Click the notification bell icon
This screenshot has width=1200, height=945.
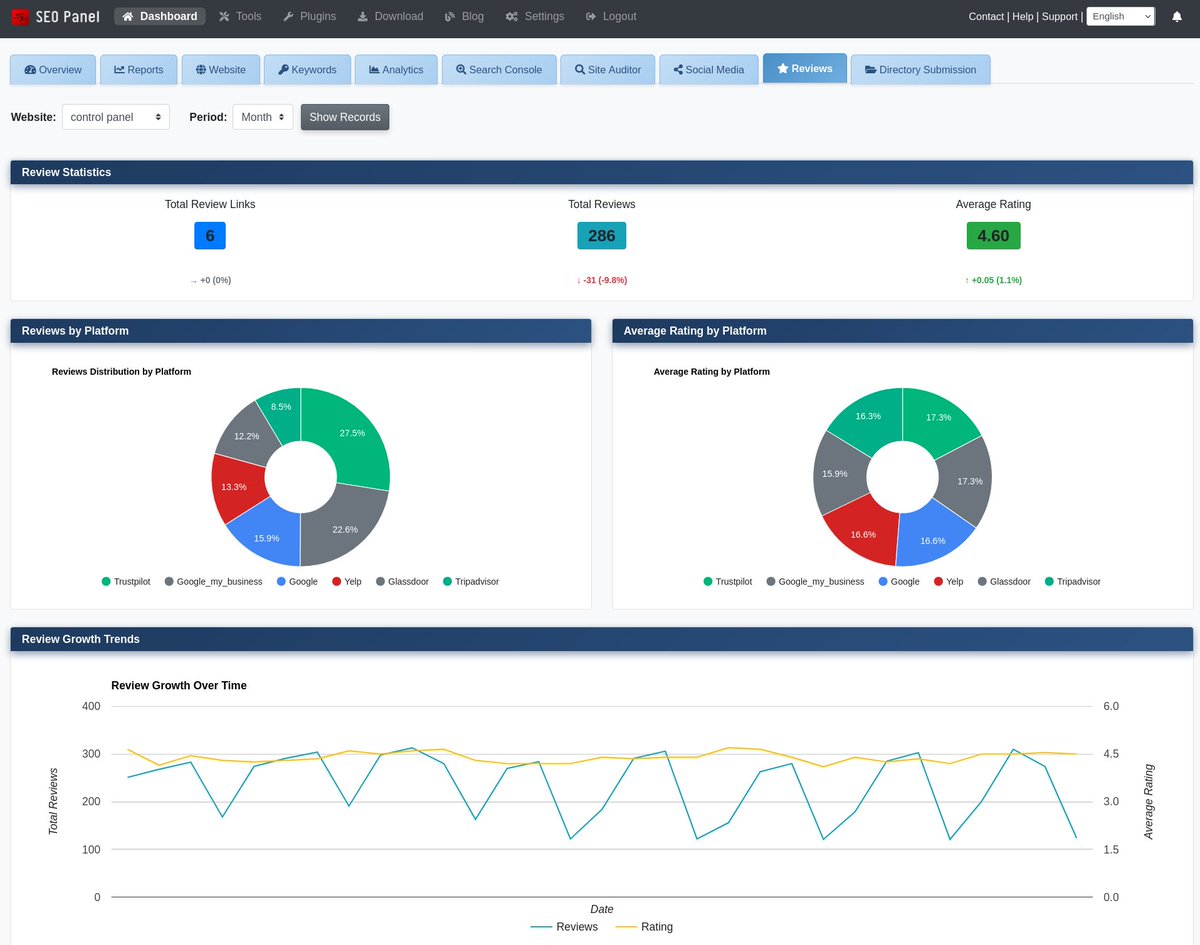coord(1177,16)
